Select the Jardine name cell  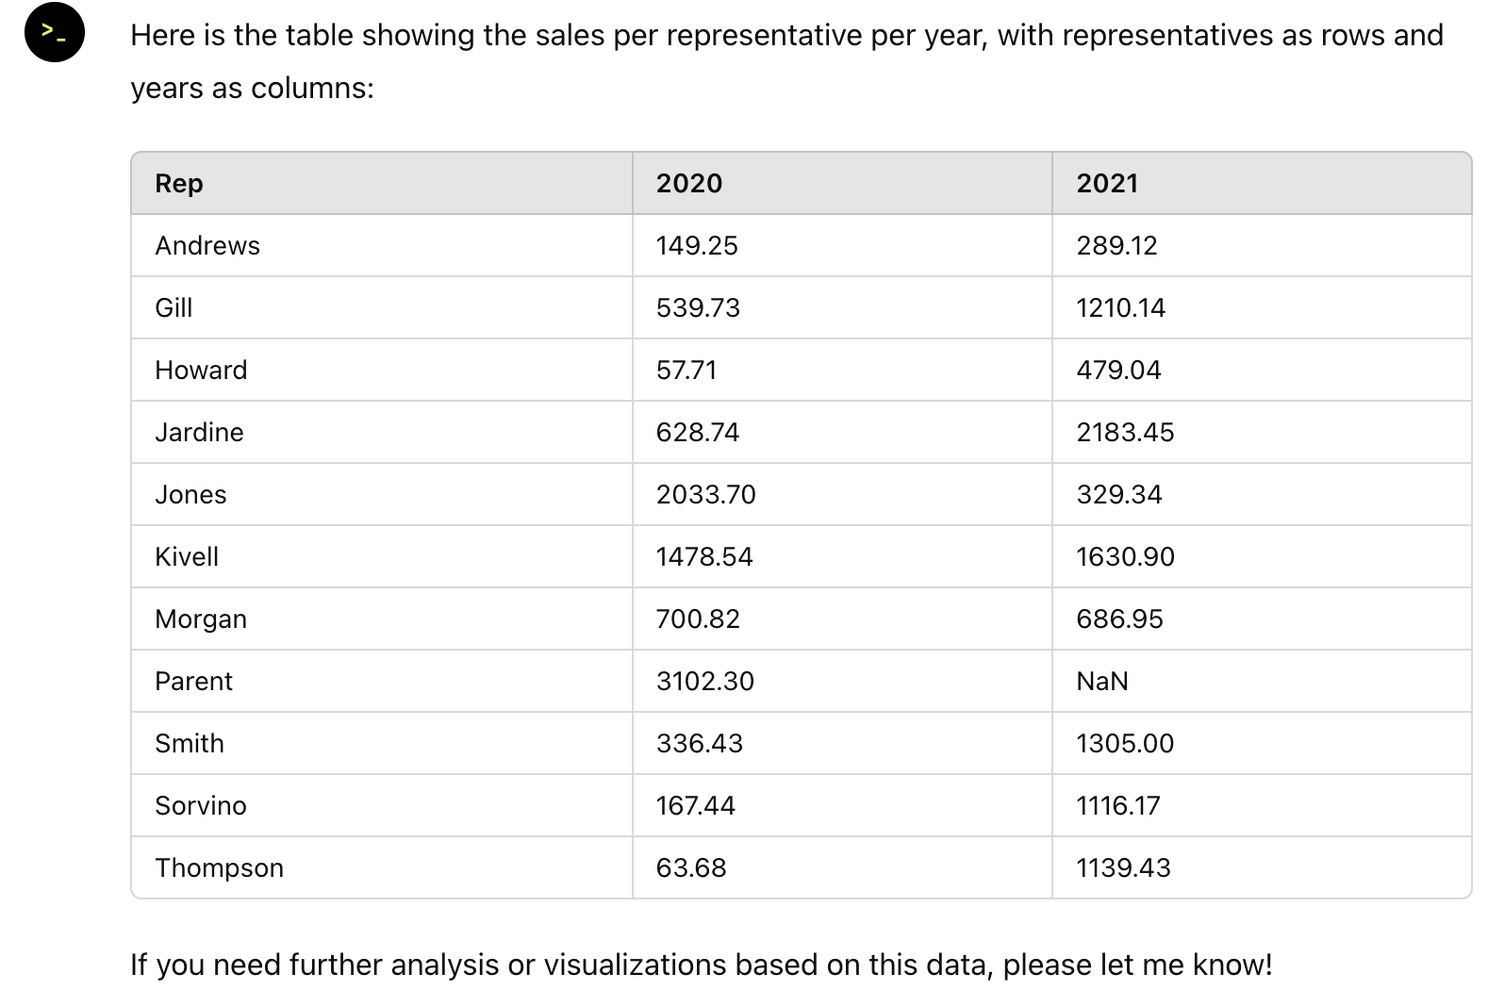point(199,432)
